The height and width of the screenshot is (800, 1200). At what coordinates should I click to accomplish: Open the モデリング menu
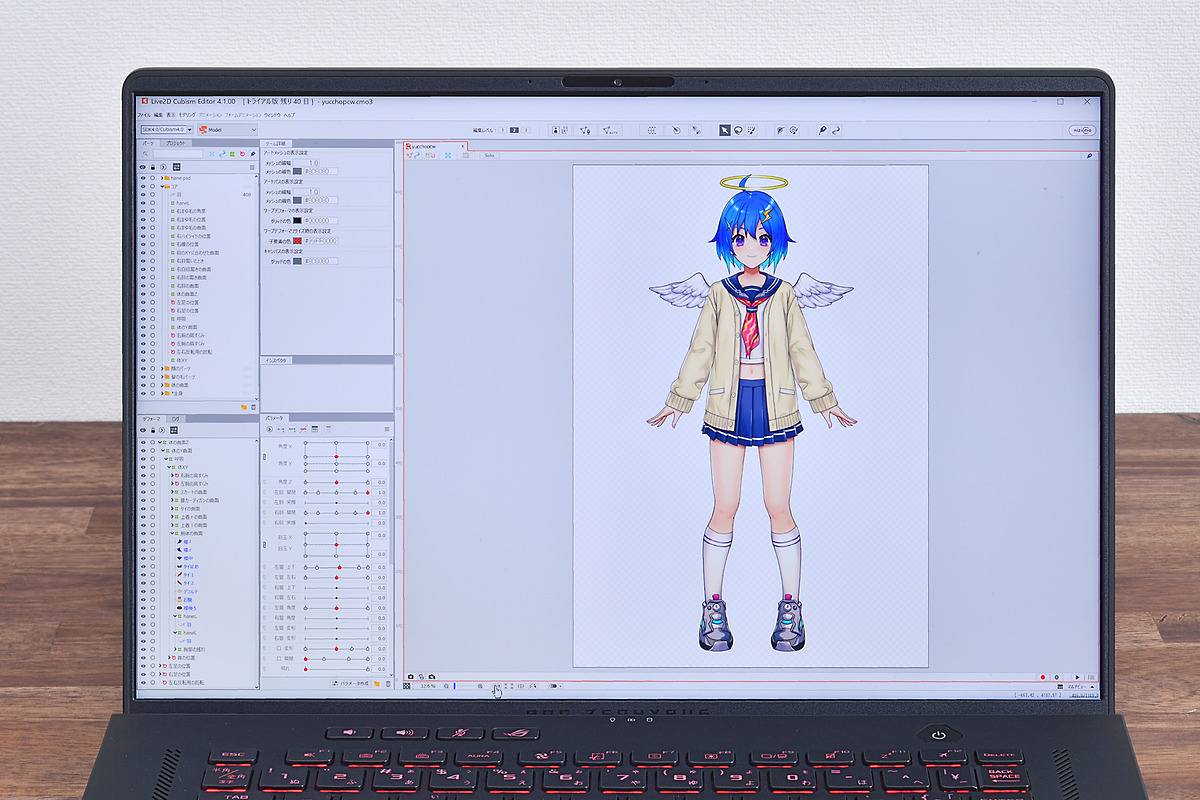(x=186, y=114)
